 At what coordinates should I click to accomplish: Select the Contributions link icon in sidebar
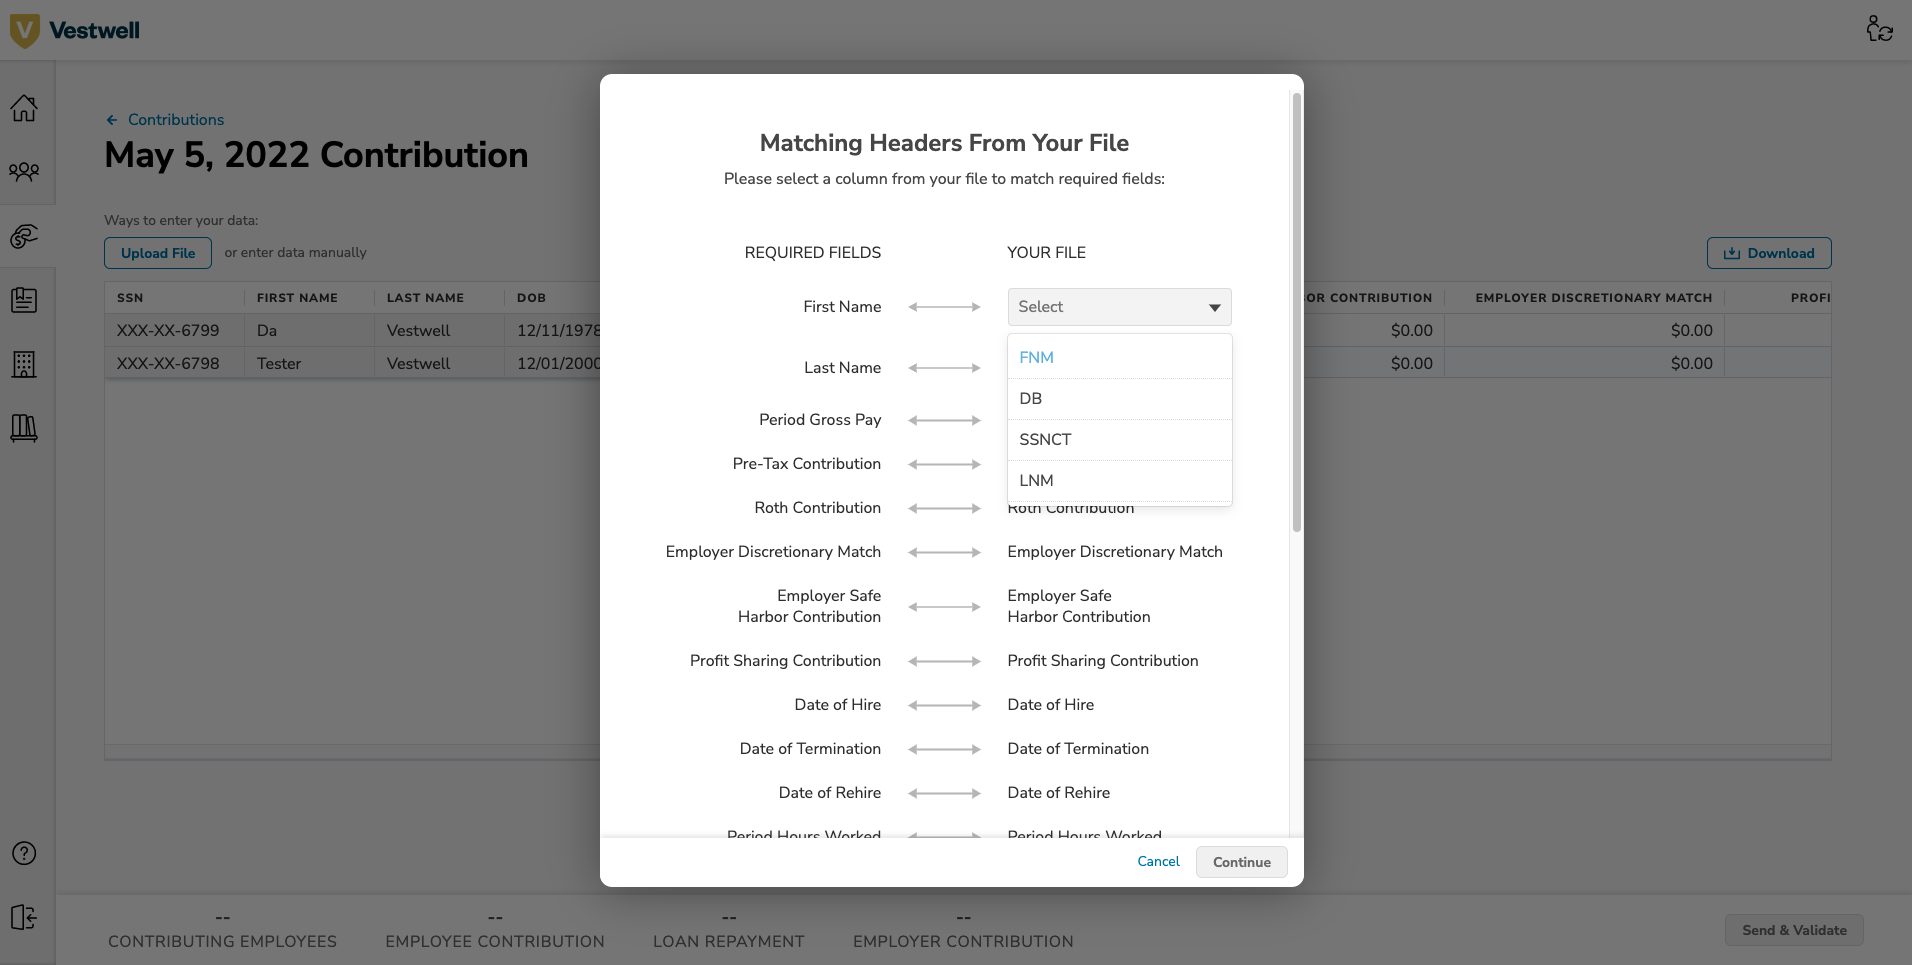coord(24,237)
